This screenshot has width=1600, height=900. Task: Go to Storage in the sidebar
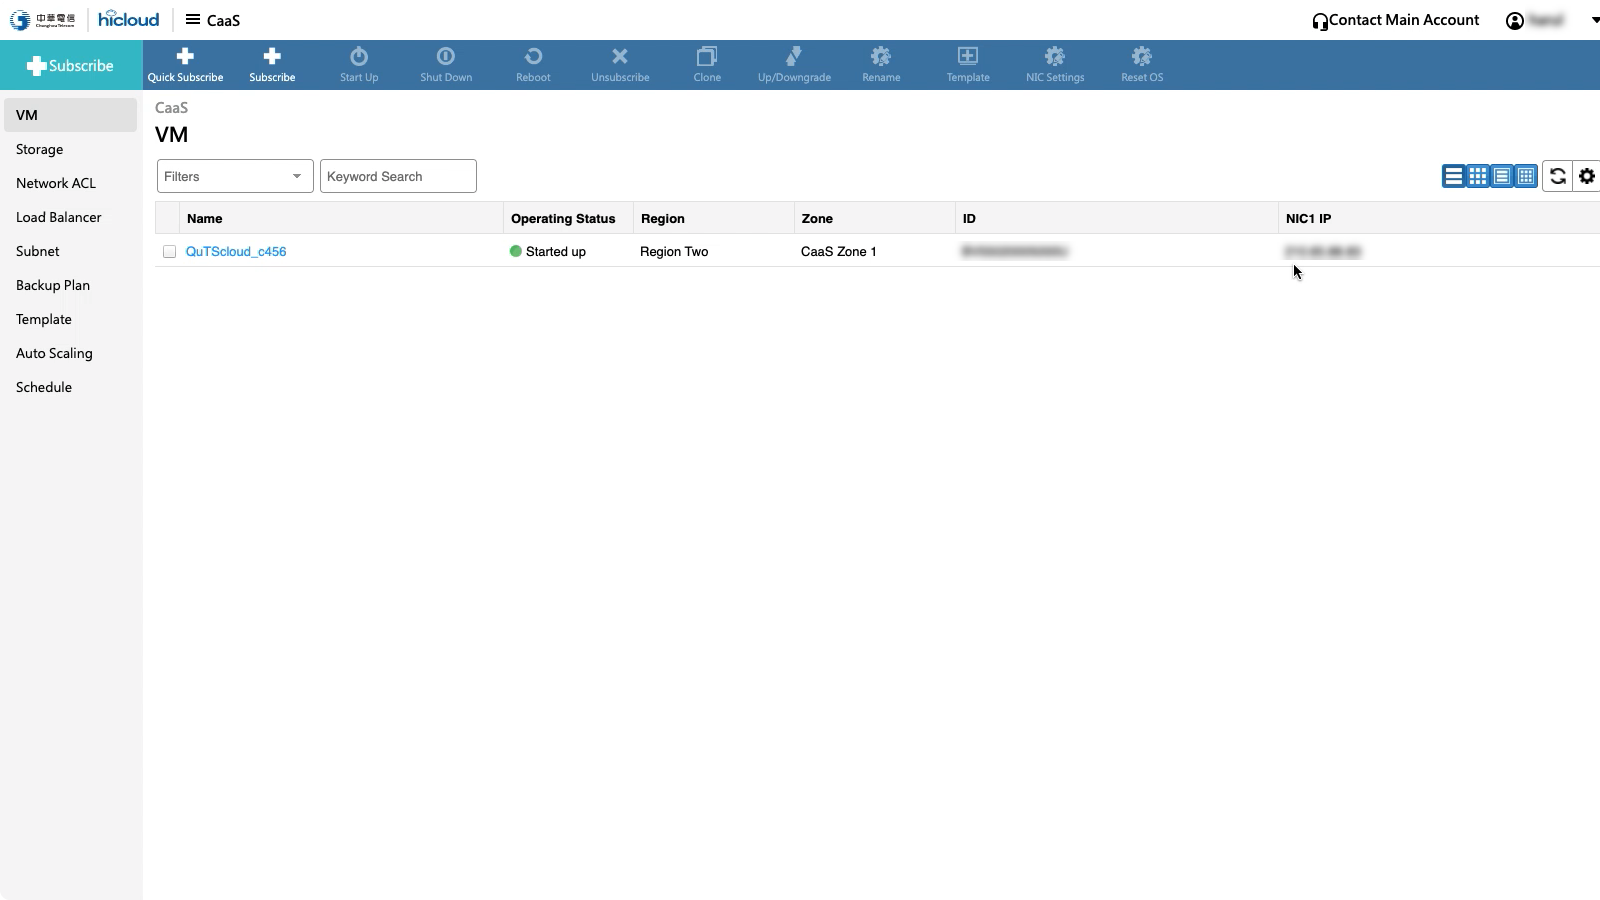40,149
